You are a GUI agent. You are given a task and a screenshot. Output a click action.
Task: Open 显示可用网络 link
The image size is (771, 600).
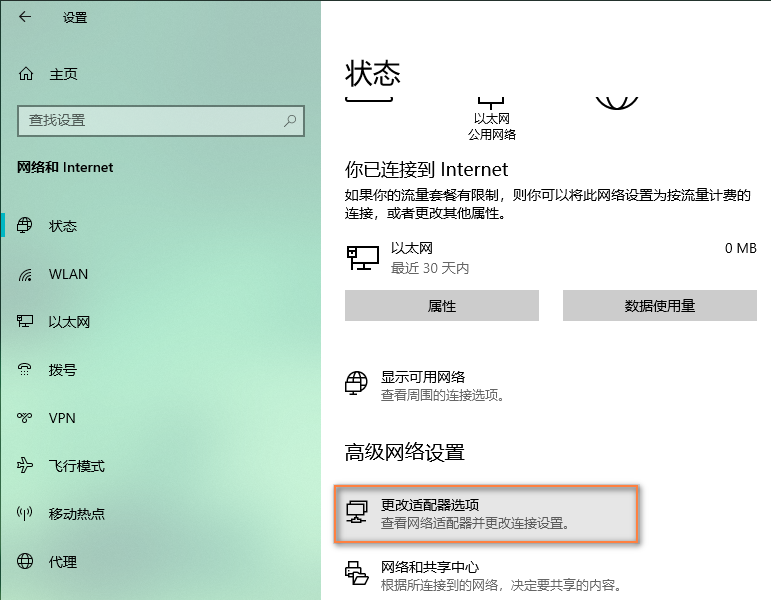pyautogui.click(x=423, y=377)
